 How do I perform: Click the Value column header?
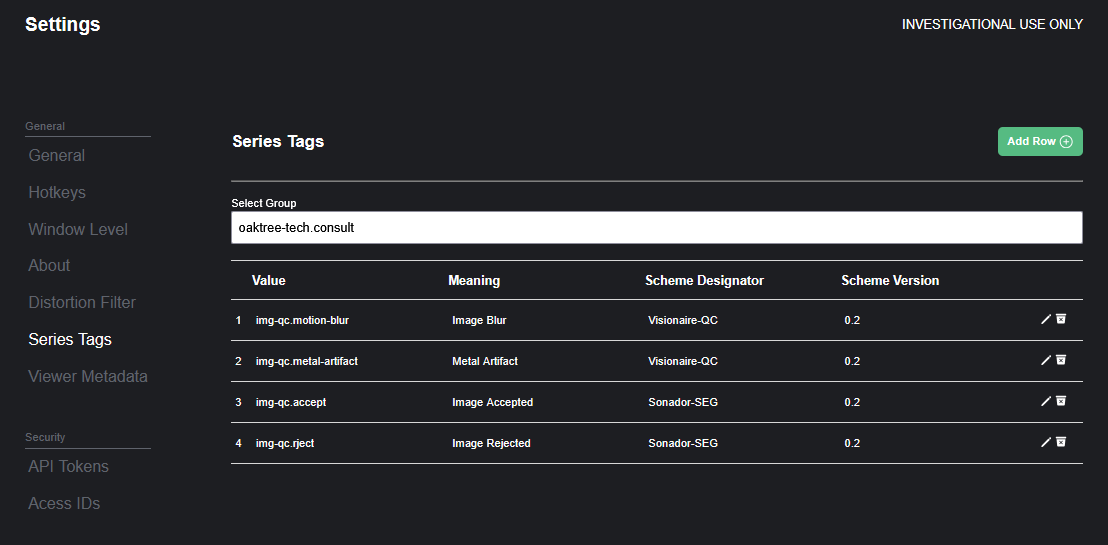tap(269, 281)
